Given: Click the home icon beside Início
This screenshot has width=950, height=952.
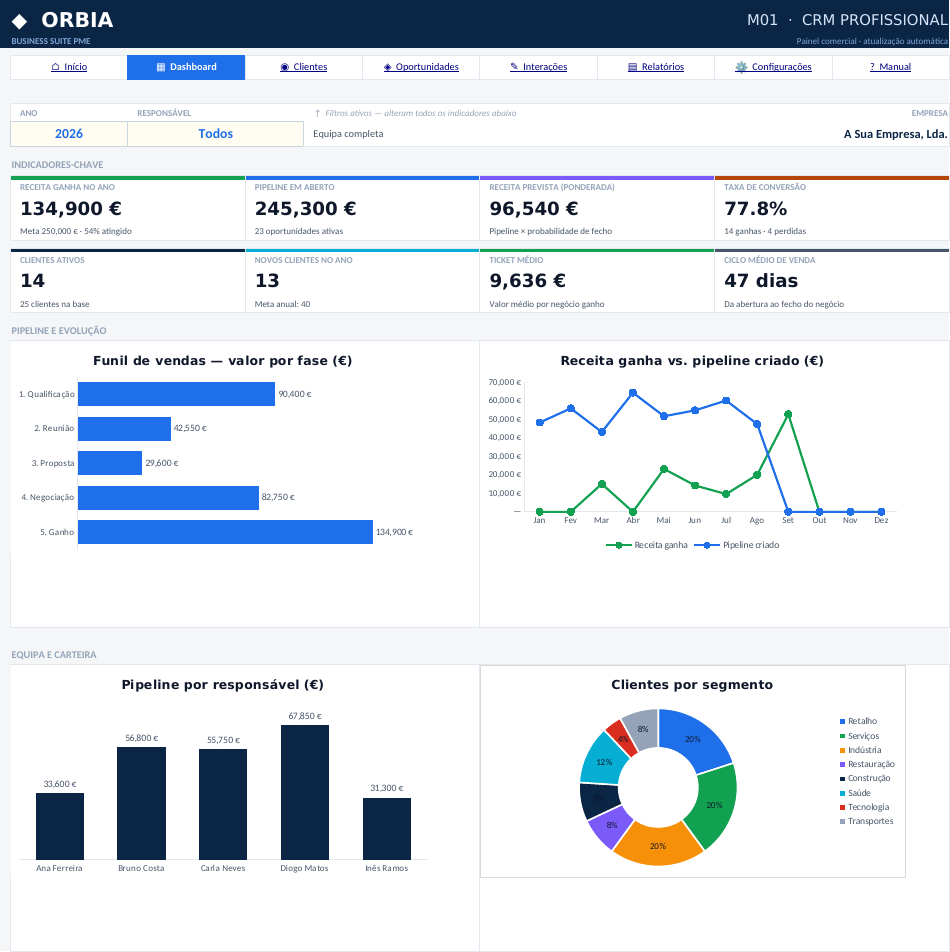Looking at the screenshot, I should [55, 67].
